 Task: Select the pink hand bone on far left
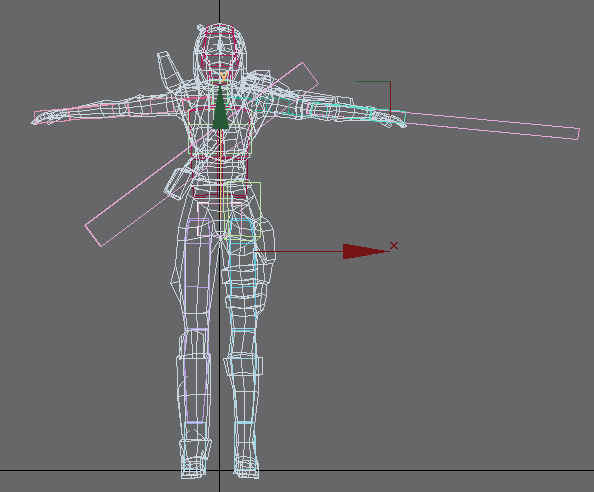point(52,116)
